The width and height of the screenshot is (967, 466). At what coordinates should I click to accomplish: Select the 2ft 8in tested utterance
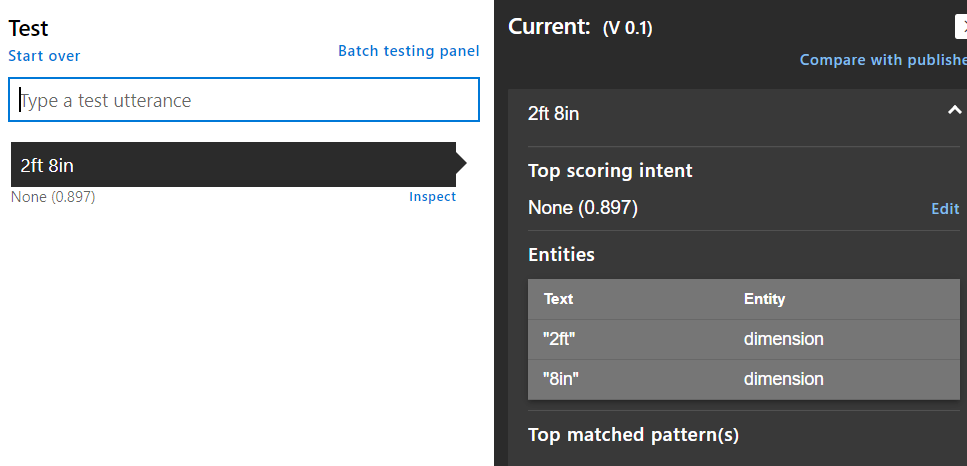[x=233, y=165]
